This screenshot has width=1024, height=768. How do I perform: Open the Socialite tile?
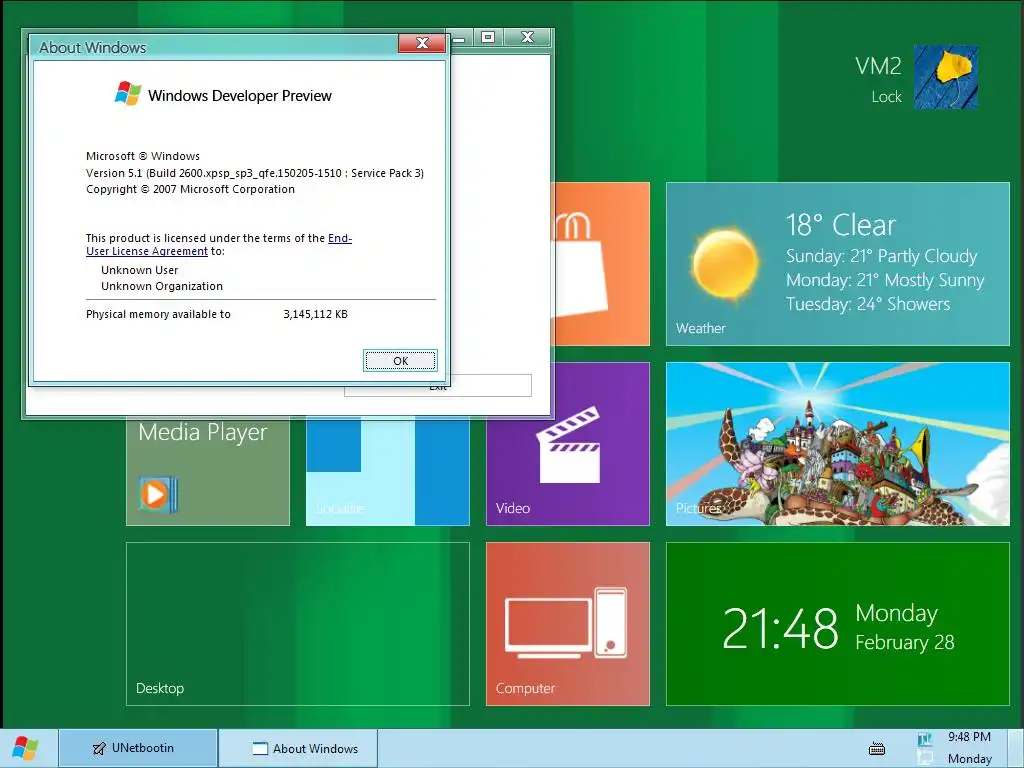point(387,470)
